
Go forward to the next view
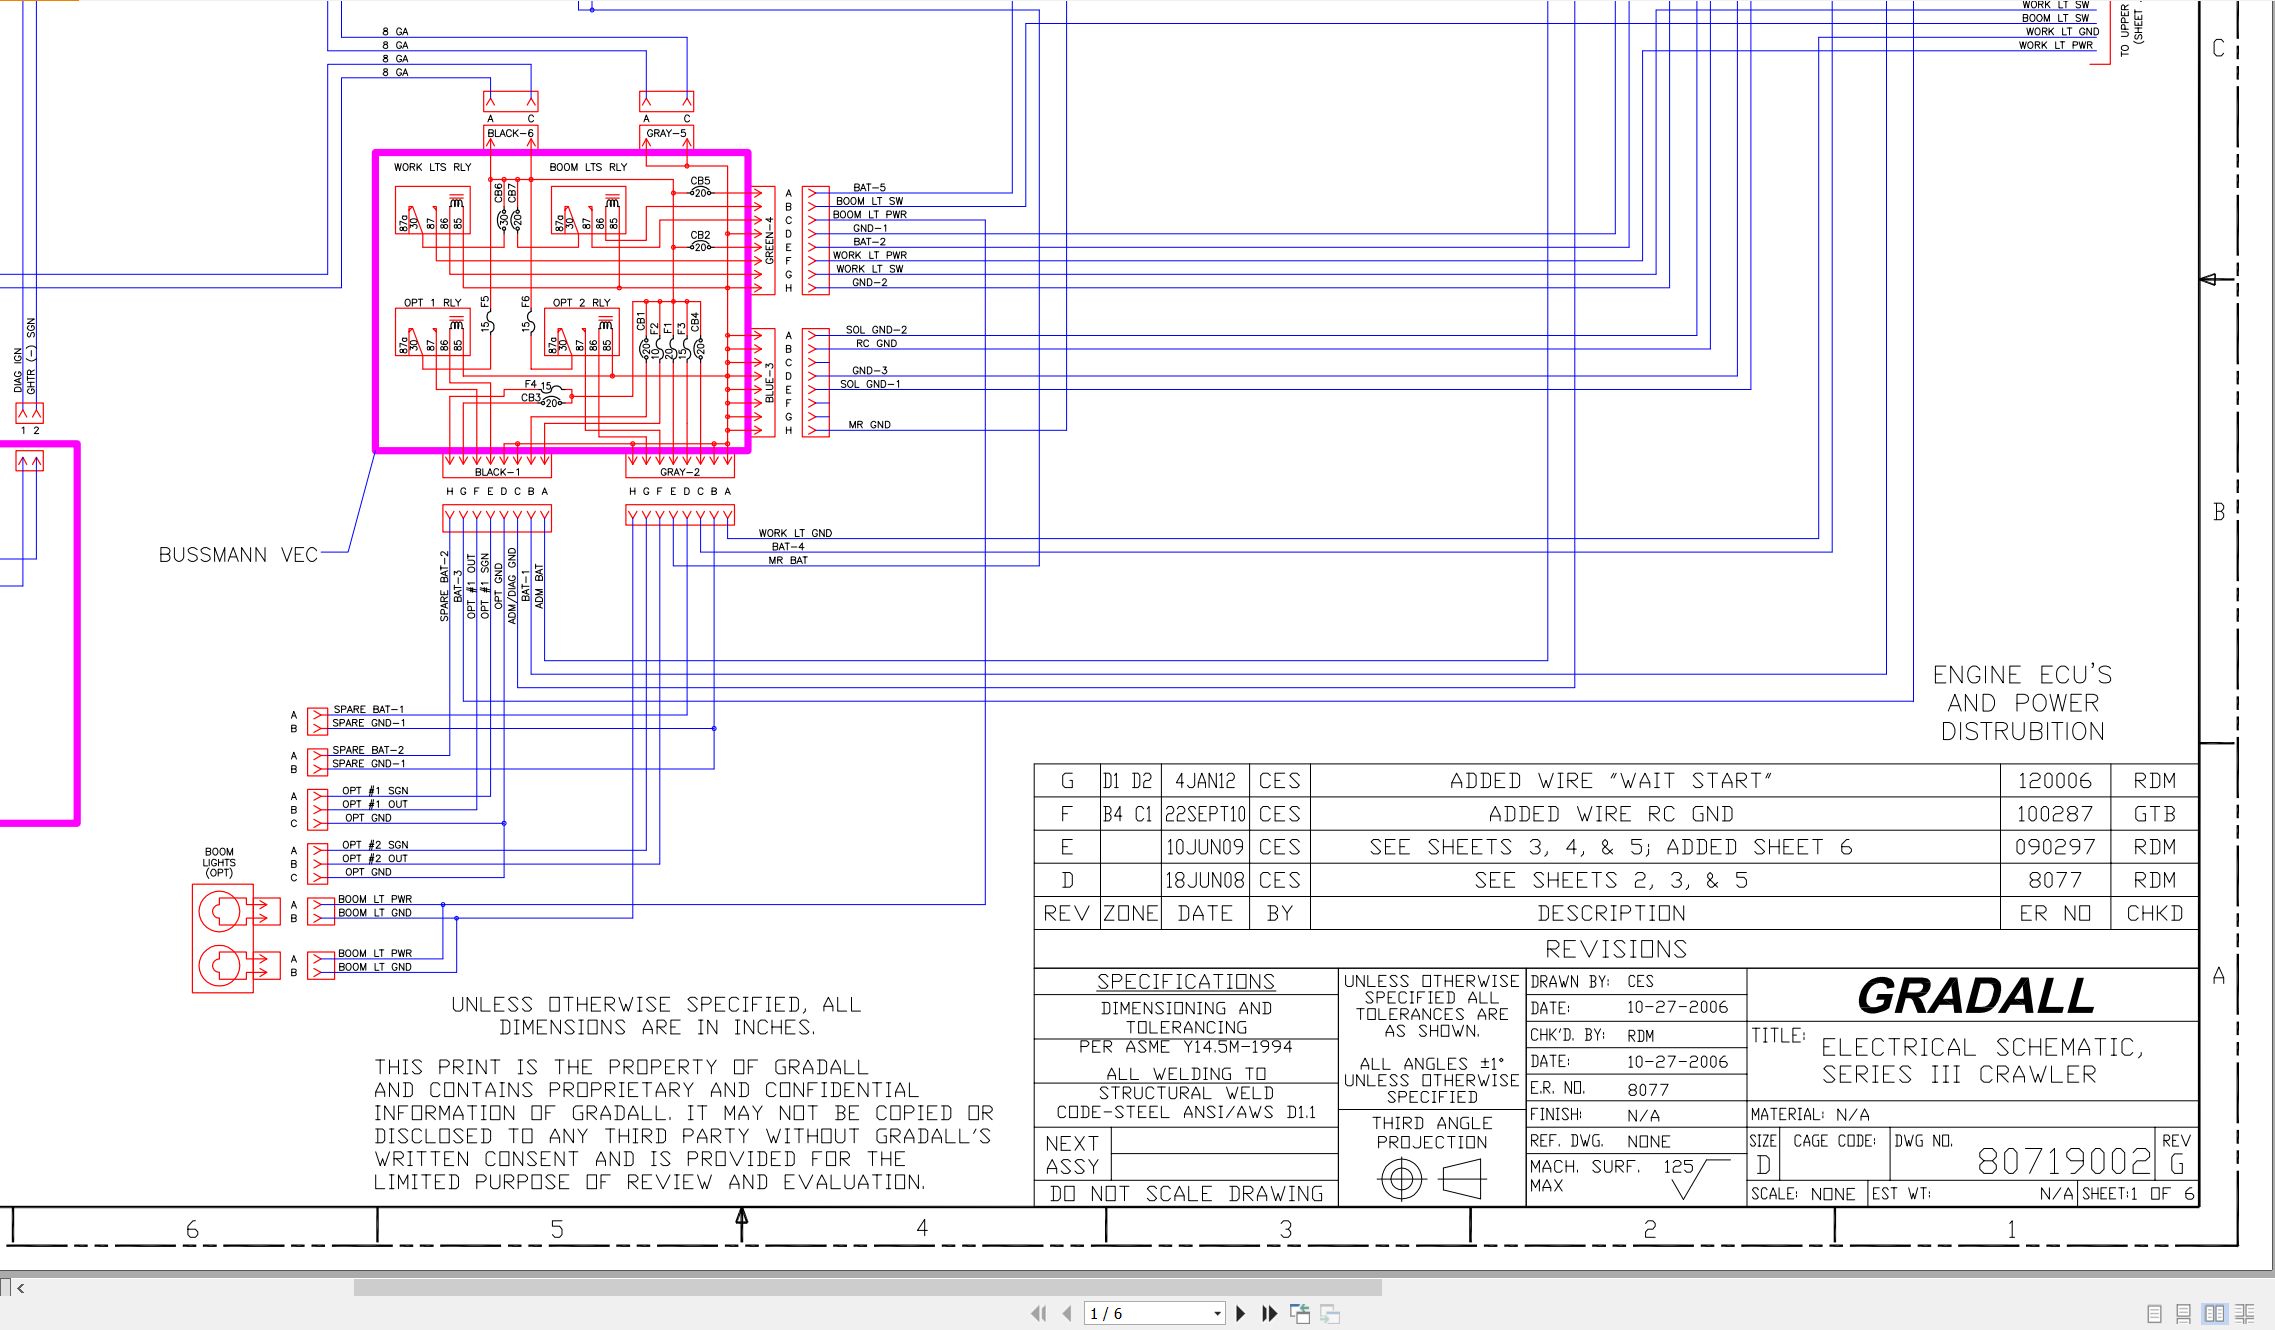pos(1330,1313)
